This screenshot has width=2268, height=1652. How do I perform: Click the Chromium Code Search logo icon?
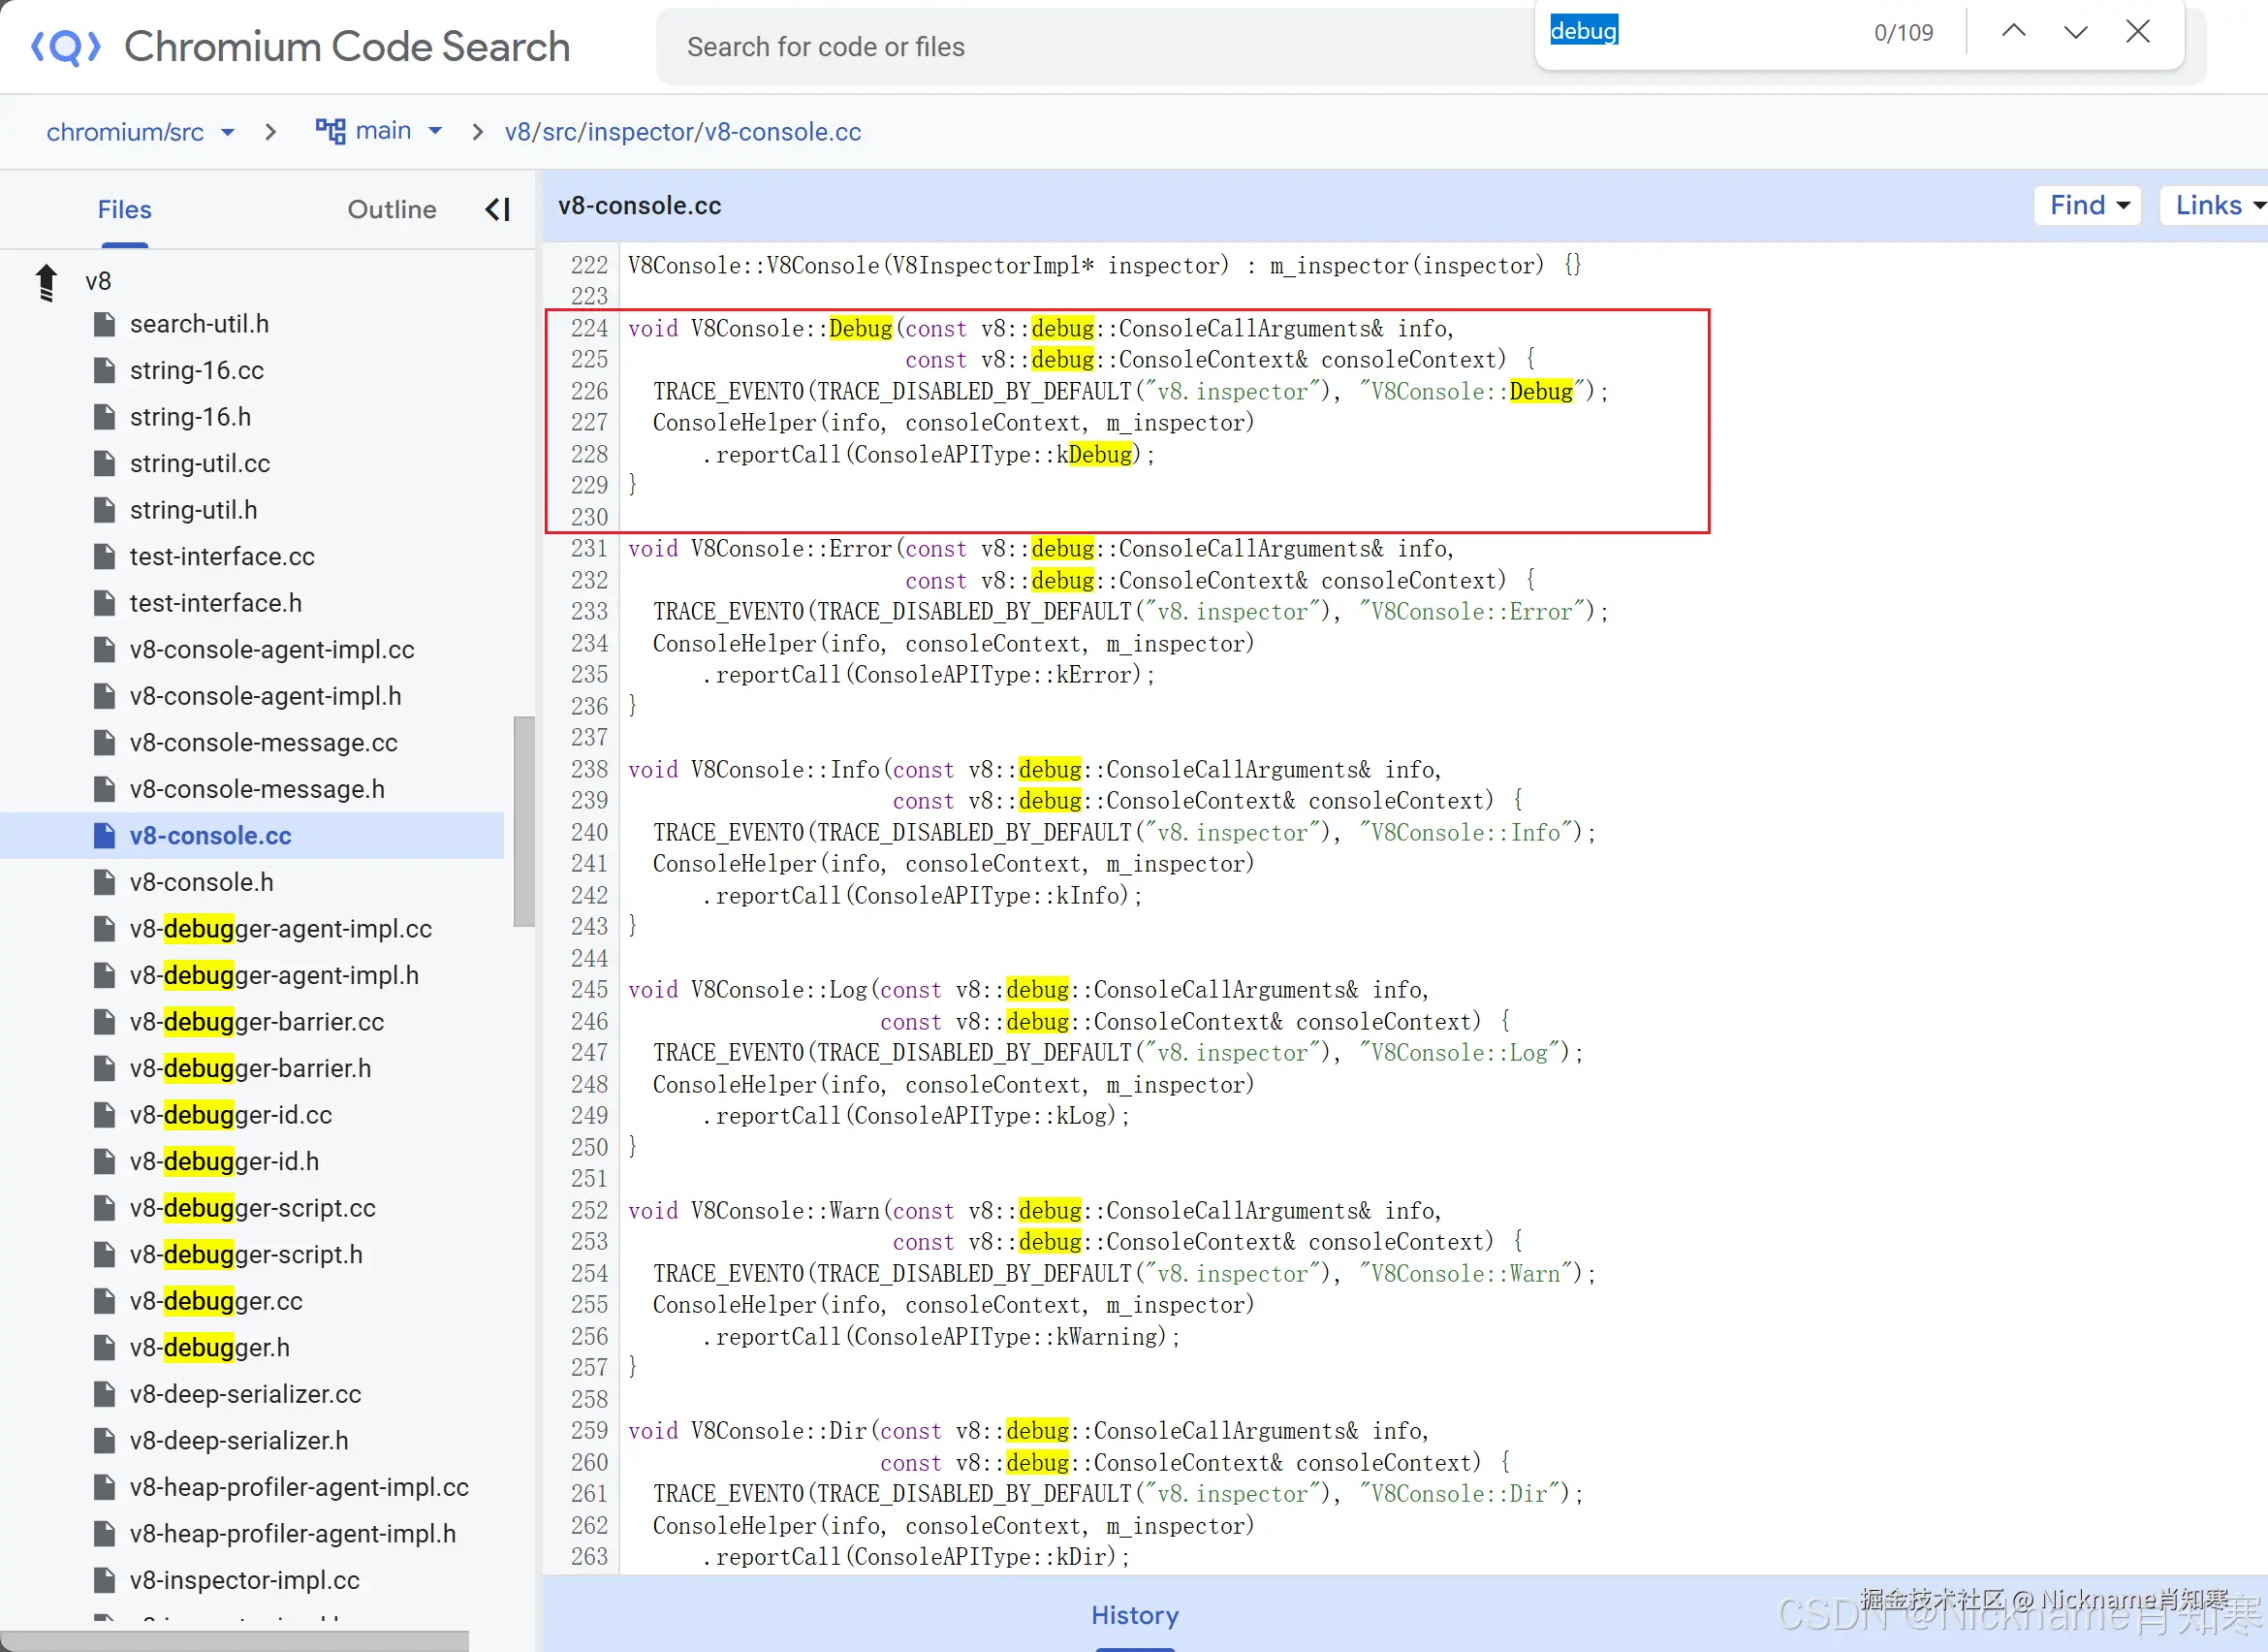[66, 47]
